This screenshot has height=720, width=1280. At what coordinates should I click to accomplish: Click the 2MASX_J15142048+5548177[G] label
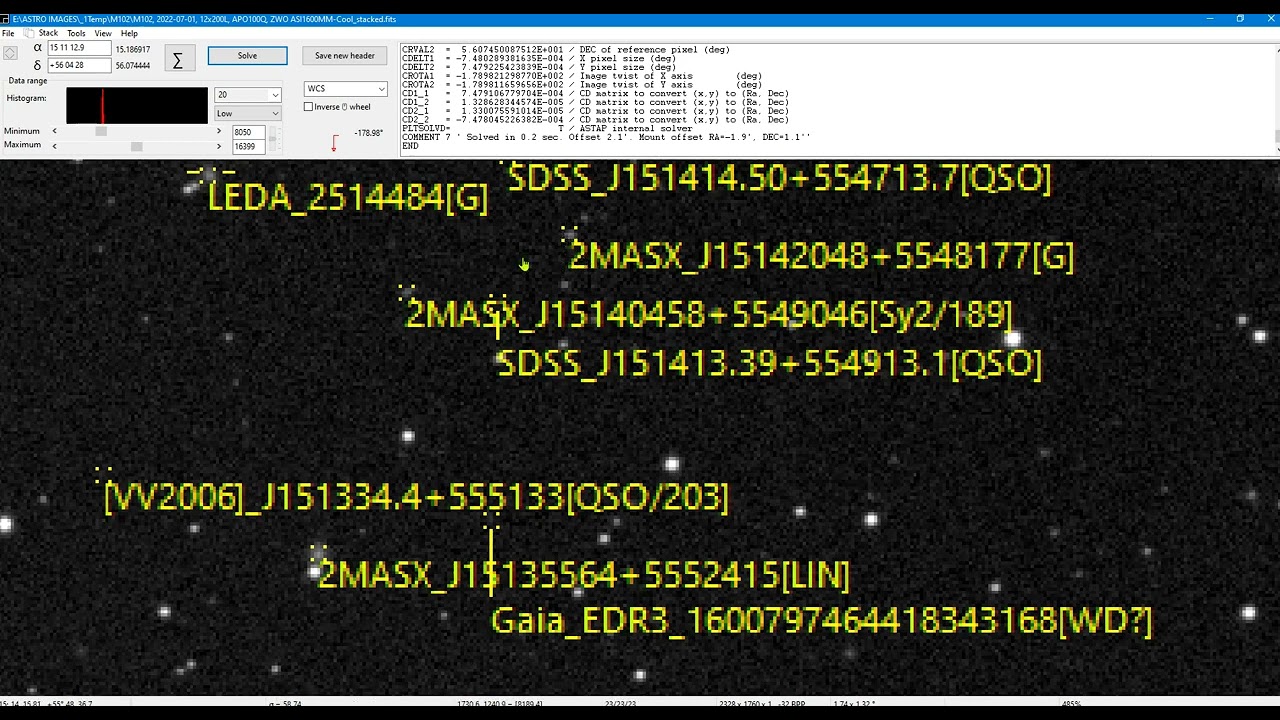click(x=821, y=257)
